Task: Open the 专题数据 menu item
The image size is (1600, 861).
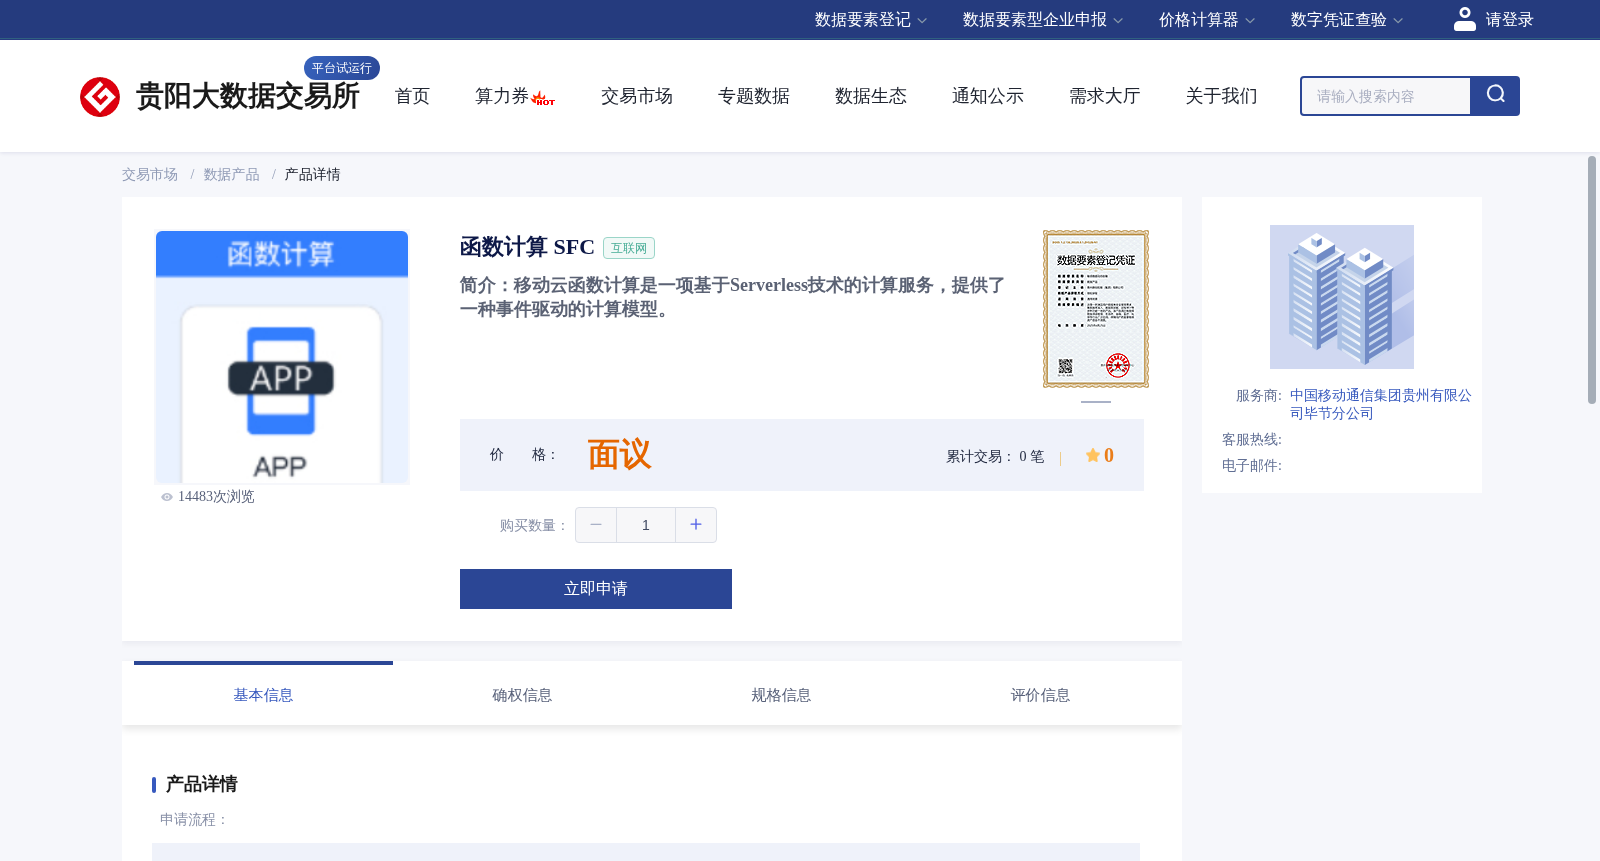Action: (x=754, y=96)
